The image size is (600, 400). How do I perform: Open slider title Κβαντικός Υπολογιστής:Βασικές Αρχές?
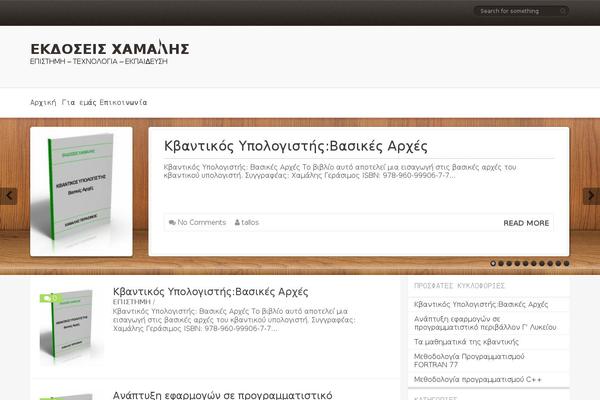pos(296,146)
